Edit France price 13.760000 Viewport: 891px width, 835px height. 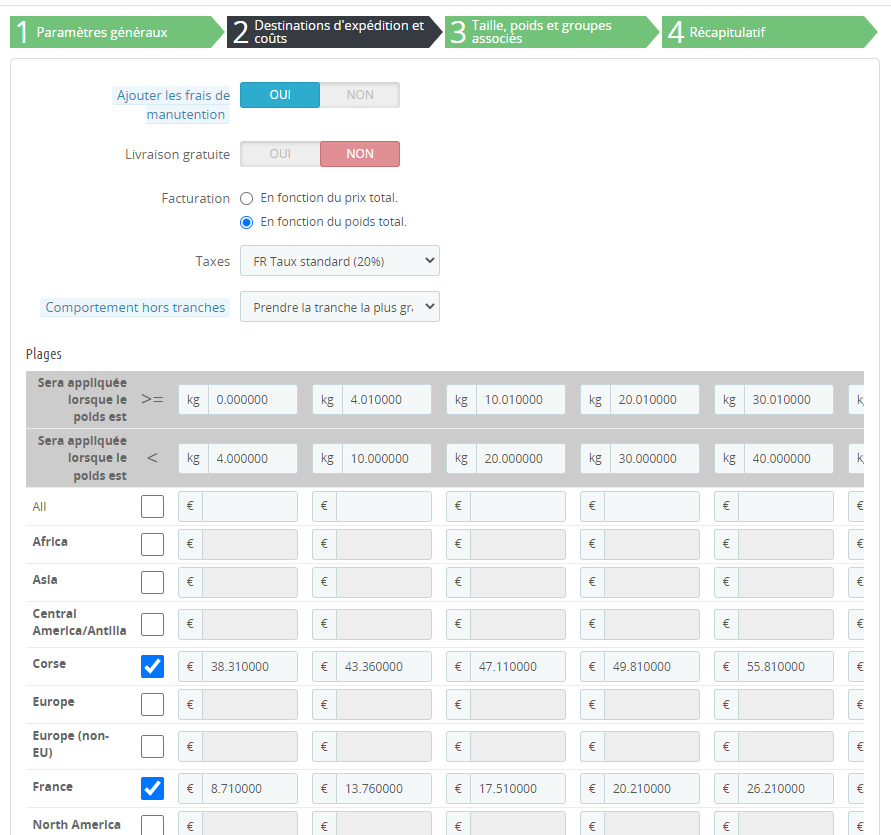tap(384, 789)
